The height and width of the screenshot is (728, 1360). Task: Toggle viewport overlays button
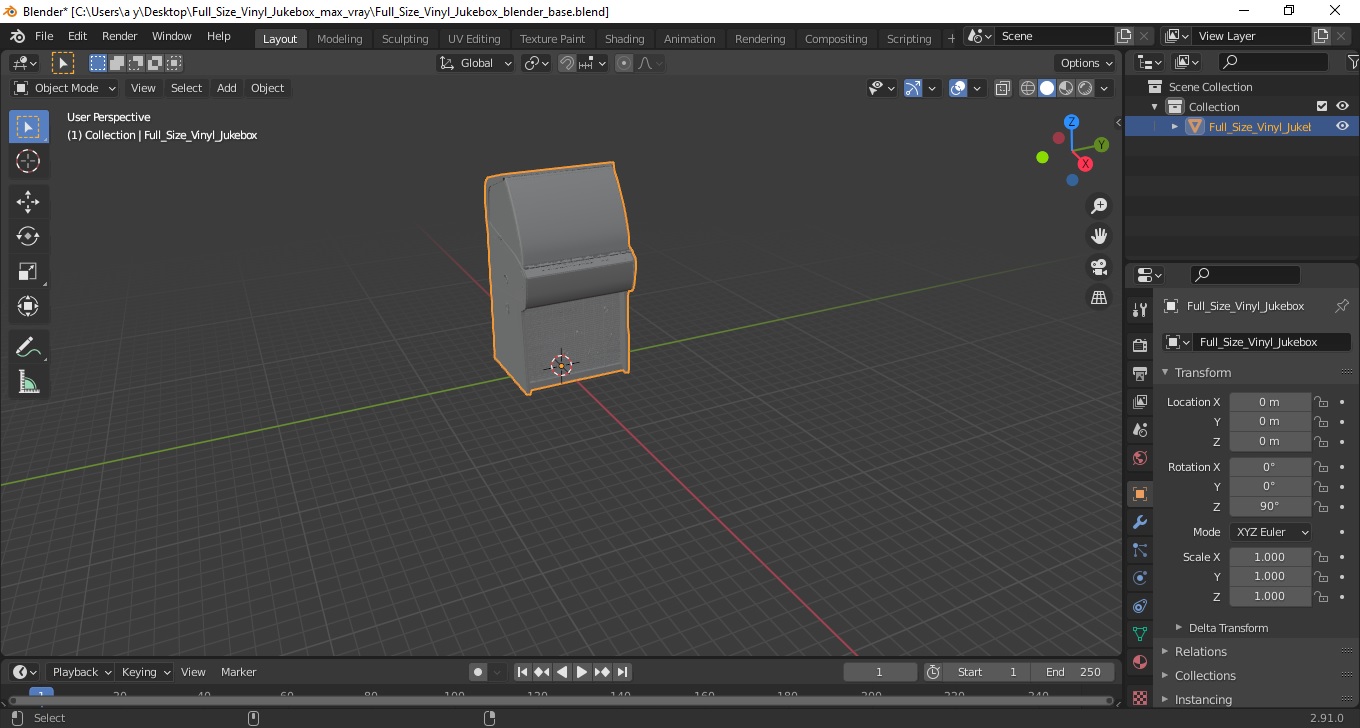pos(958,88)
